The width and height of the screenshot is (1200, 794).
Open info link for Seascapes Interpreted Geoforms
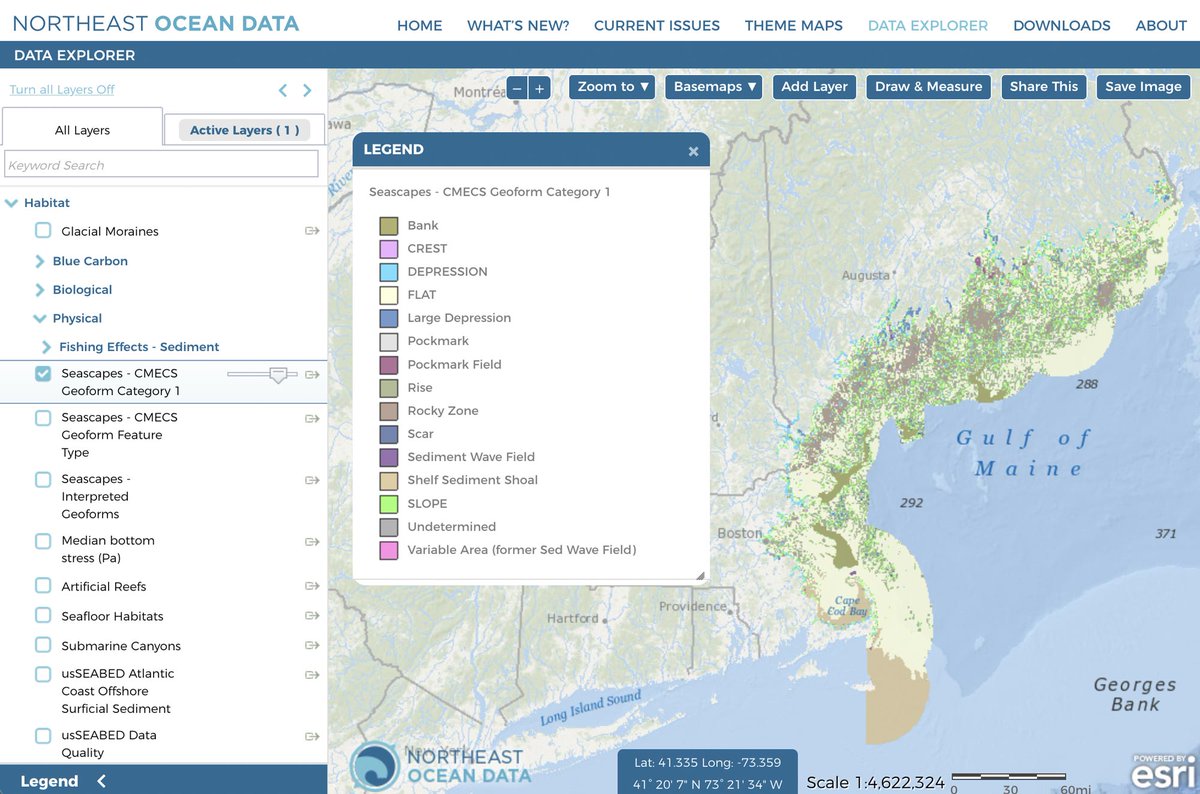(312, 480)
